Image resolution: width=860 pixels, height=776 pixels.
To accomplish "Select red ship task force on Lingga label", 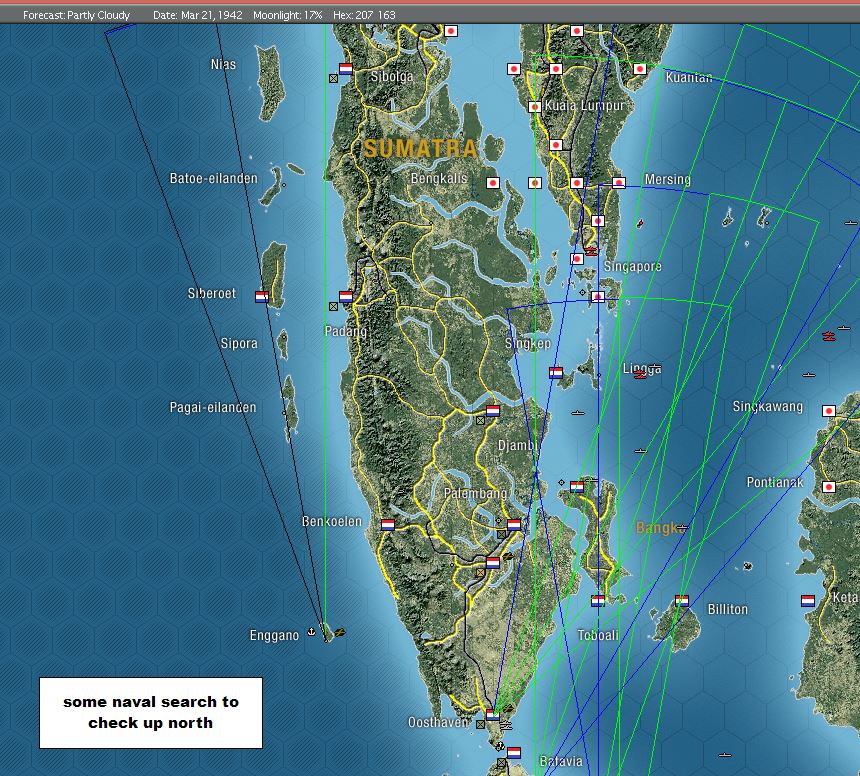I will (640, 375).
